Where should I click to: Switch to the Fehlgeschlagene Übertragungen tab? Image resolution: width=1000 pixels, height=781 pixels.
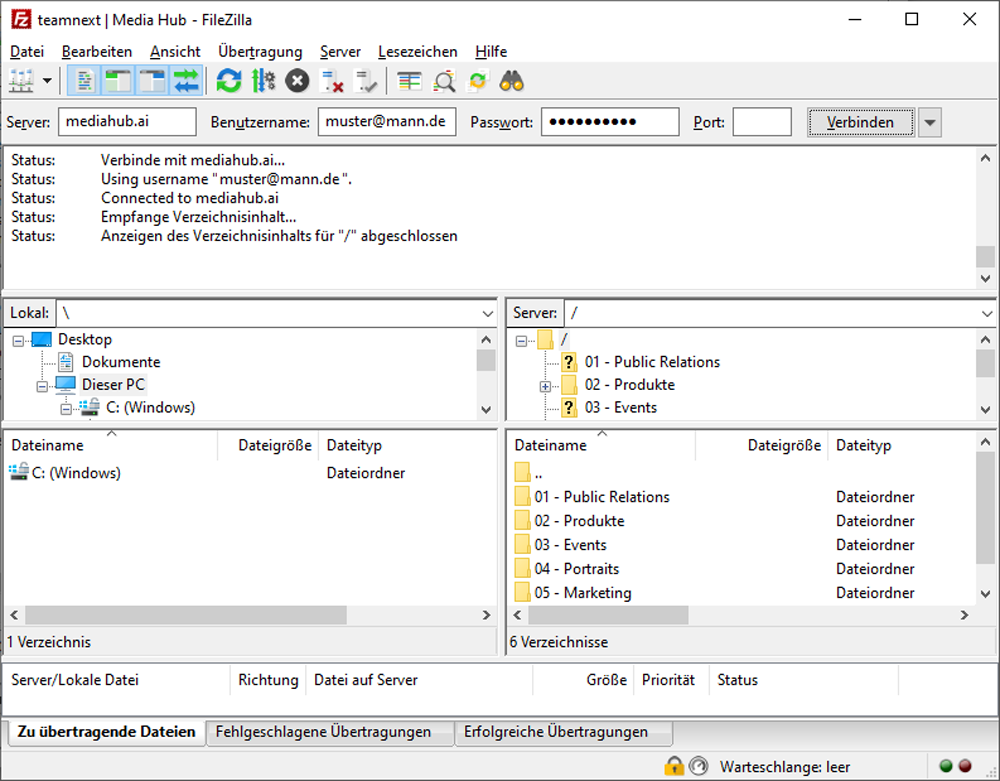tap(330, 732)
